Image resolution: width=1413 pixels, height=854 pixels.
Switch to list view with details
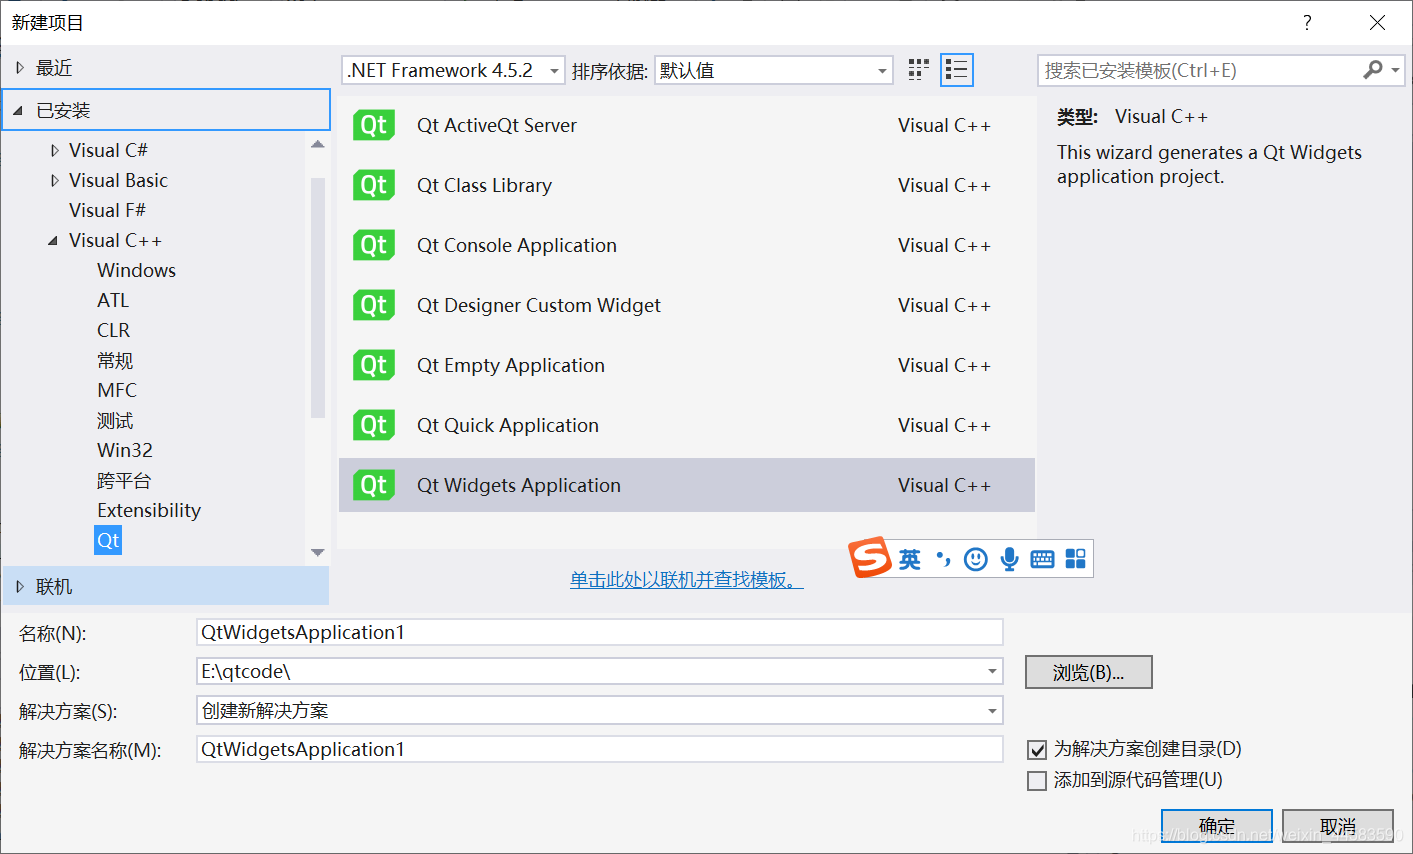point(956,70)
